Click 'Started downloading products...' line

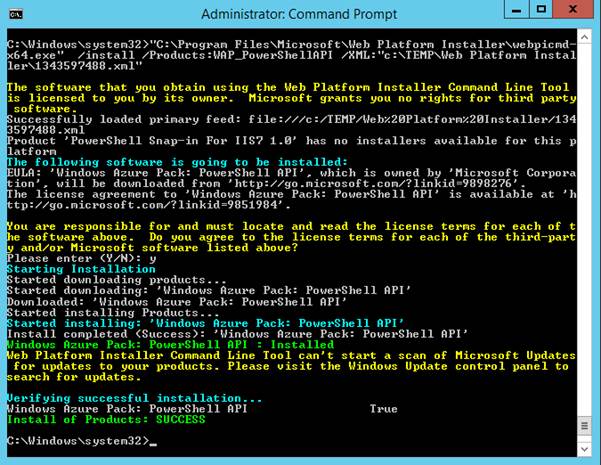tap(117, 280)
